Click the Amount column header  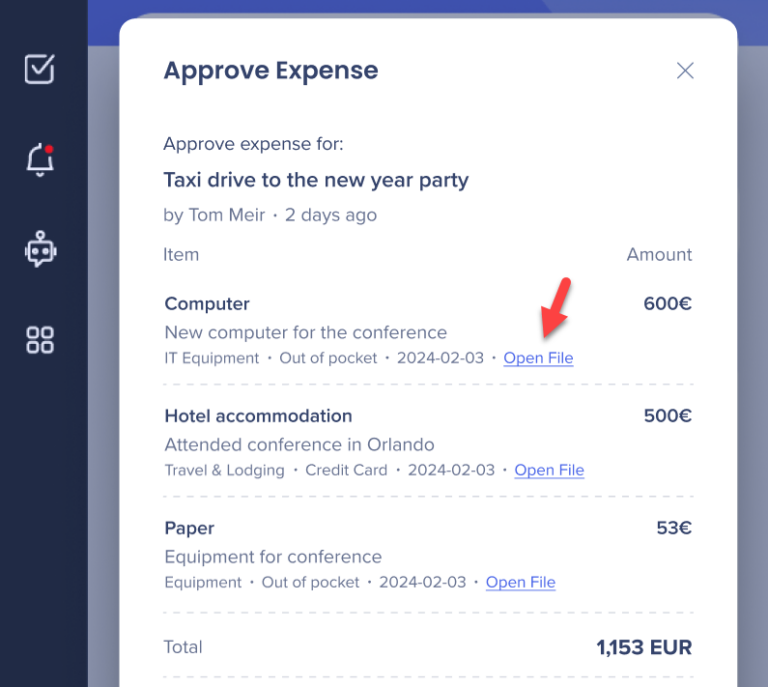coord(659,254)
